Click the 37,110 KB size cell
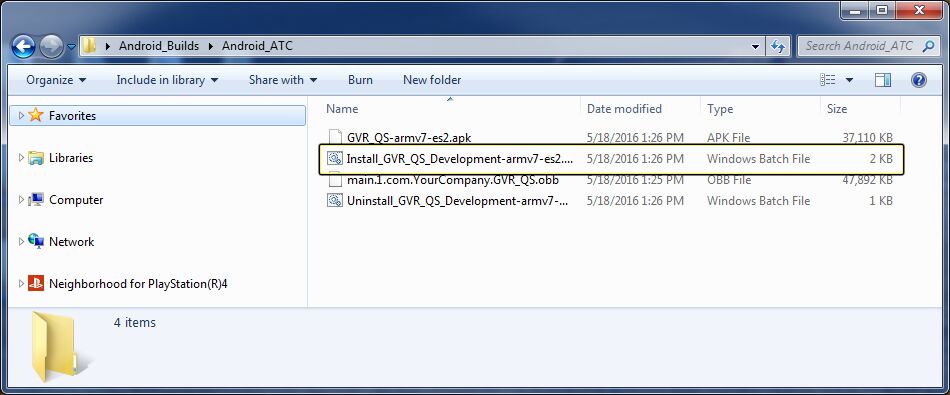This screenshot has height=395, width=950. (x=867, y=138)
